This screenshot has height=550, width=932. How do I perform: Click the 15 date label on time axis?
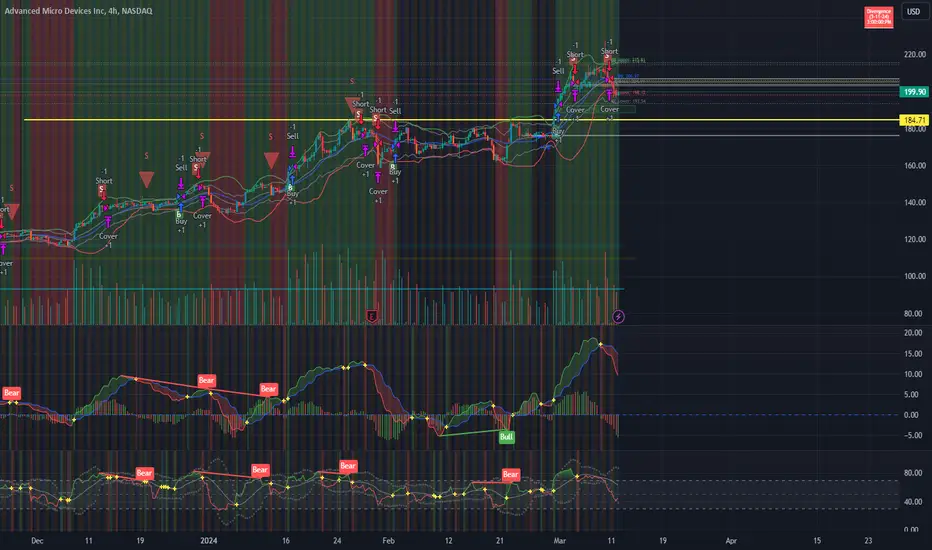817,540
